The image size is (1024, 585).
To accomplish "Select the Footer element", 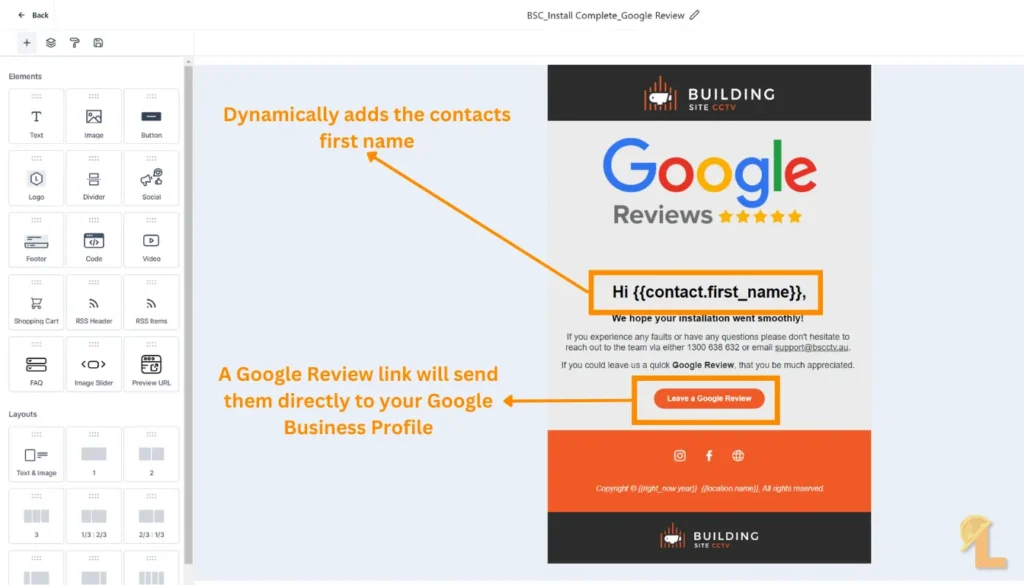I will coord(37,240).
